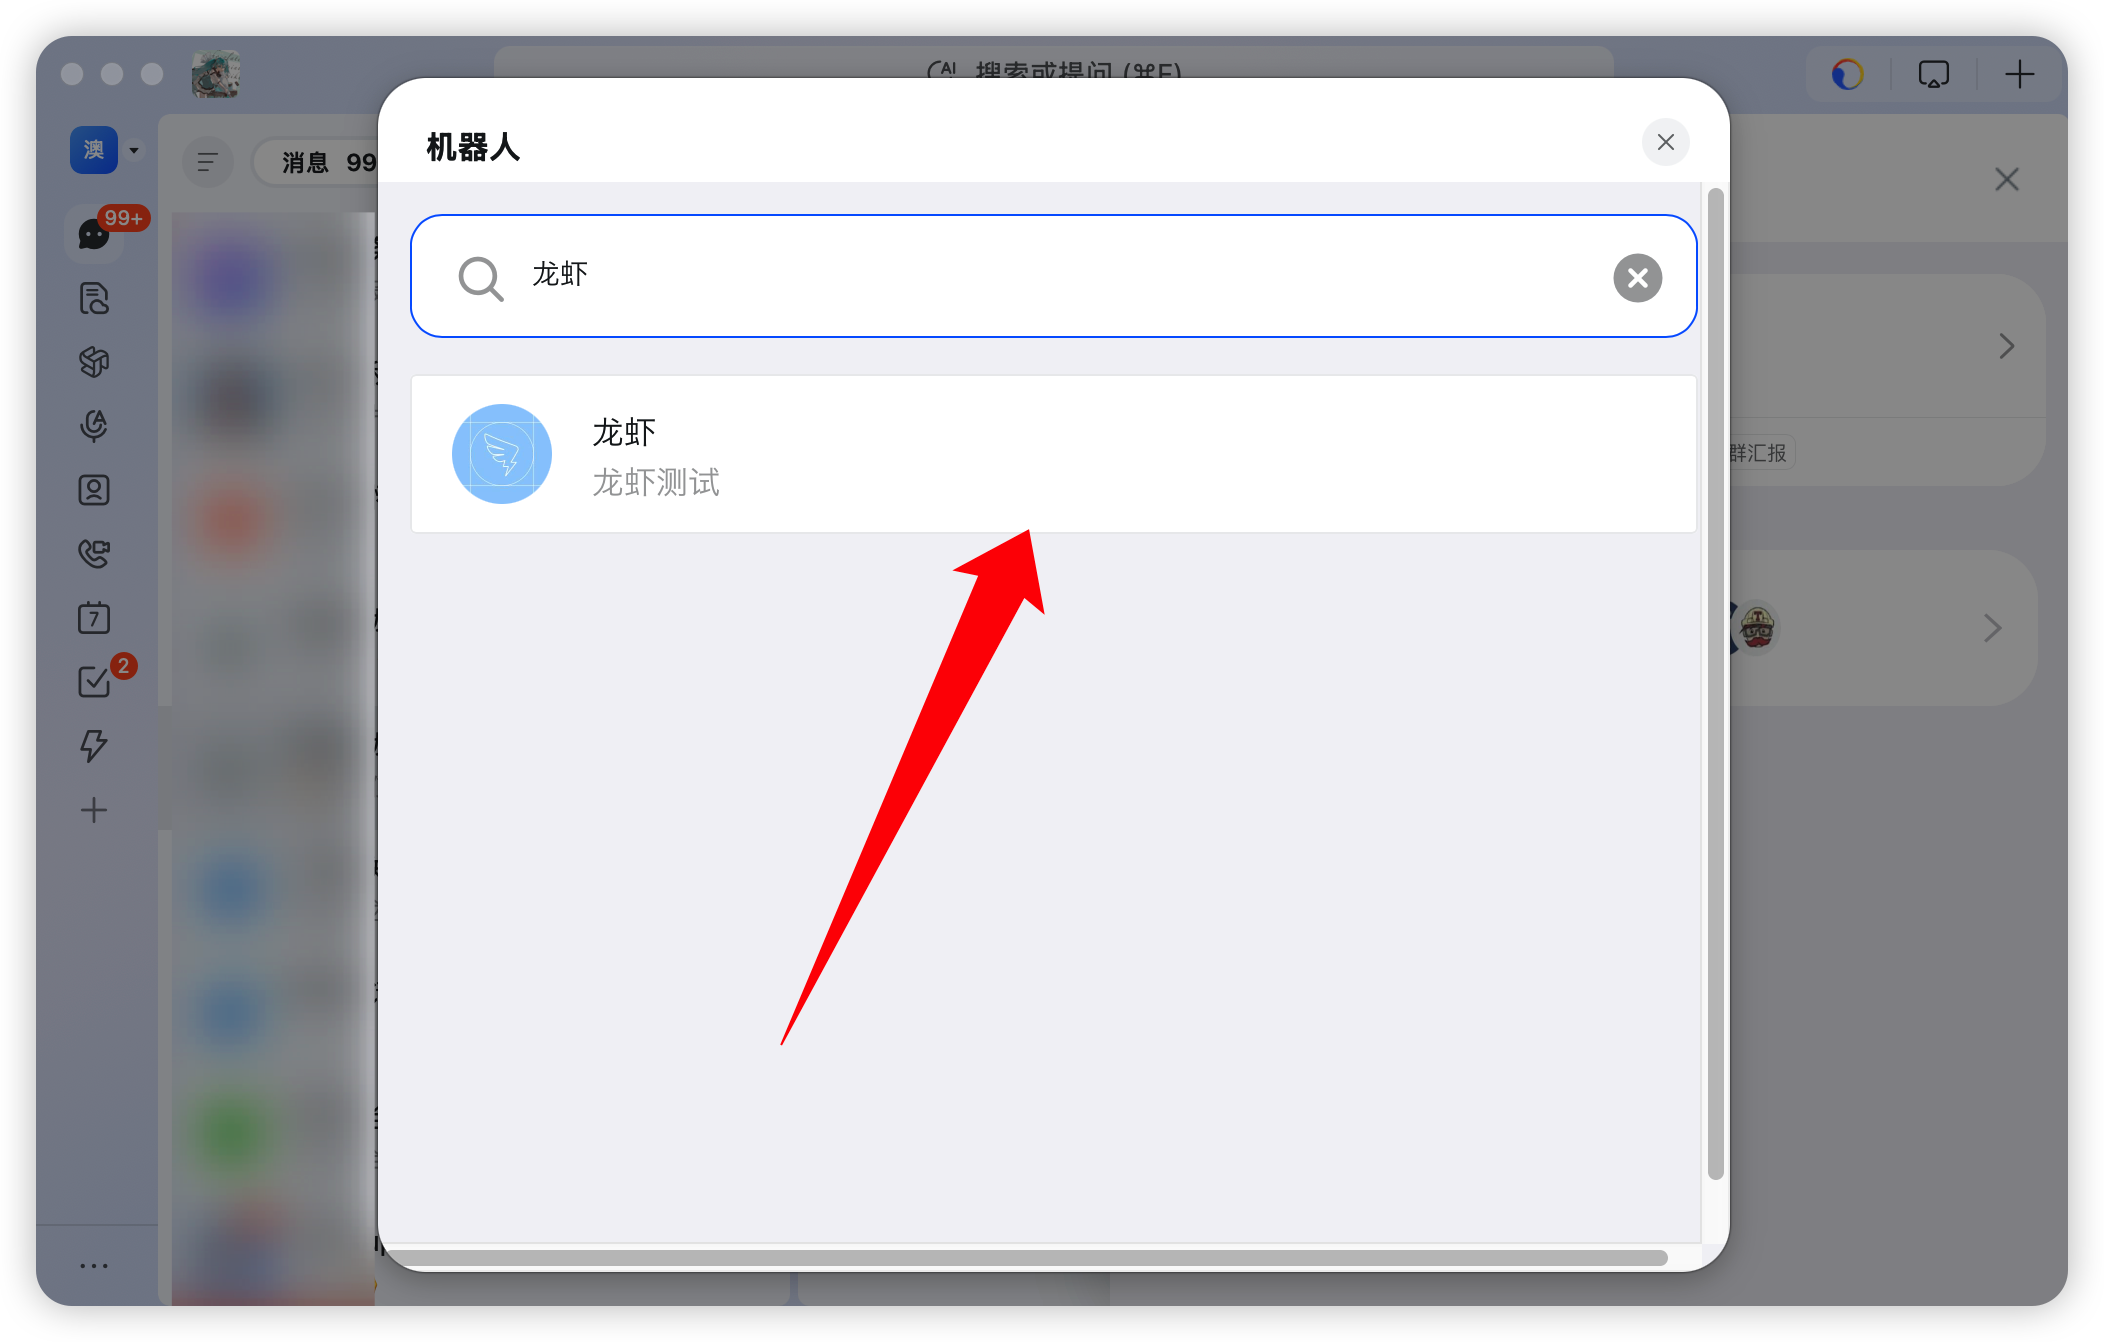Click the vertical scrollbar in robot dialog

point(1715,684)
